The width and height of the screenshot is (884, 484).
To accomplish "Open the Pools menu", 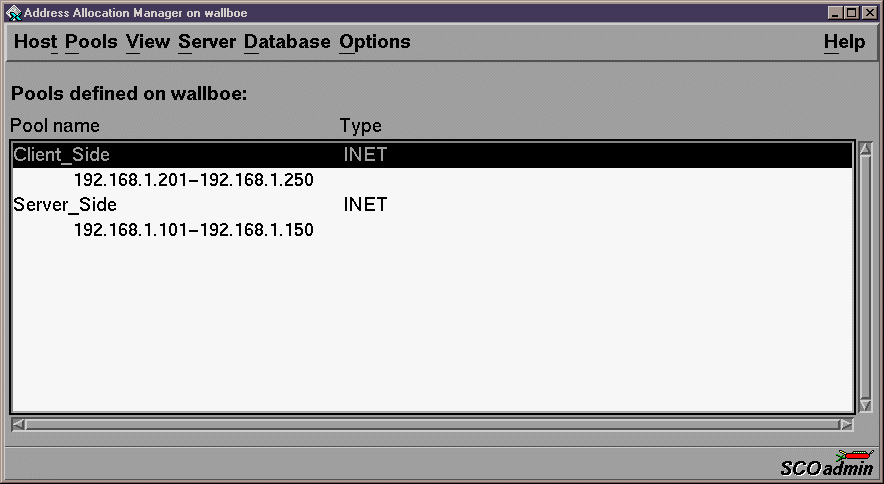I will point(91,42).
